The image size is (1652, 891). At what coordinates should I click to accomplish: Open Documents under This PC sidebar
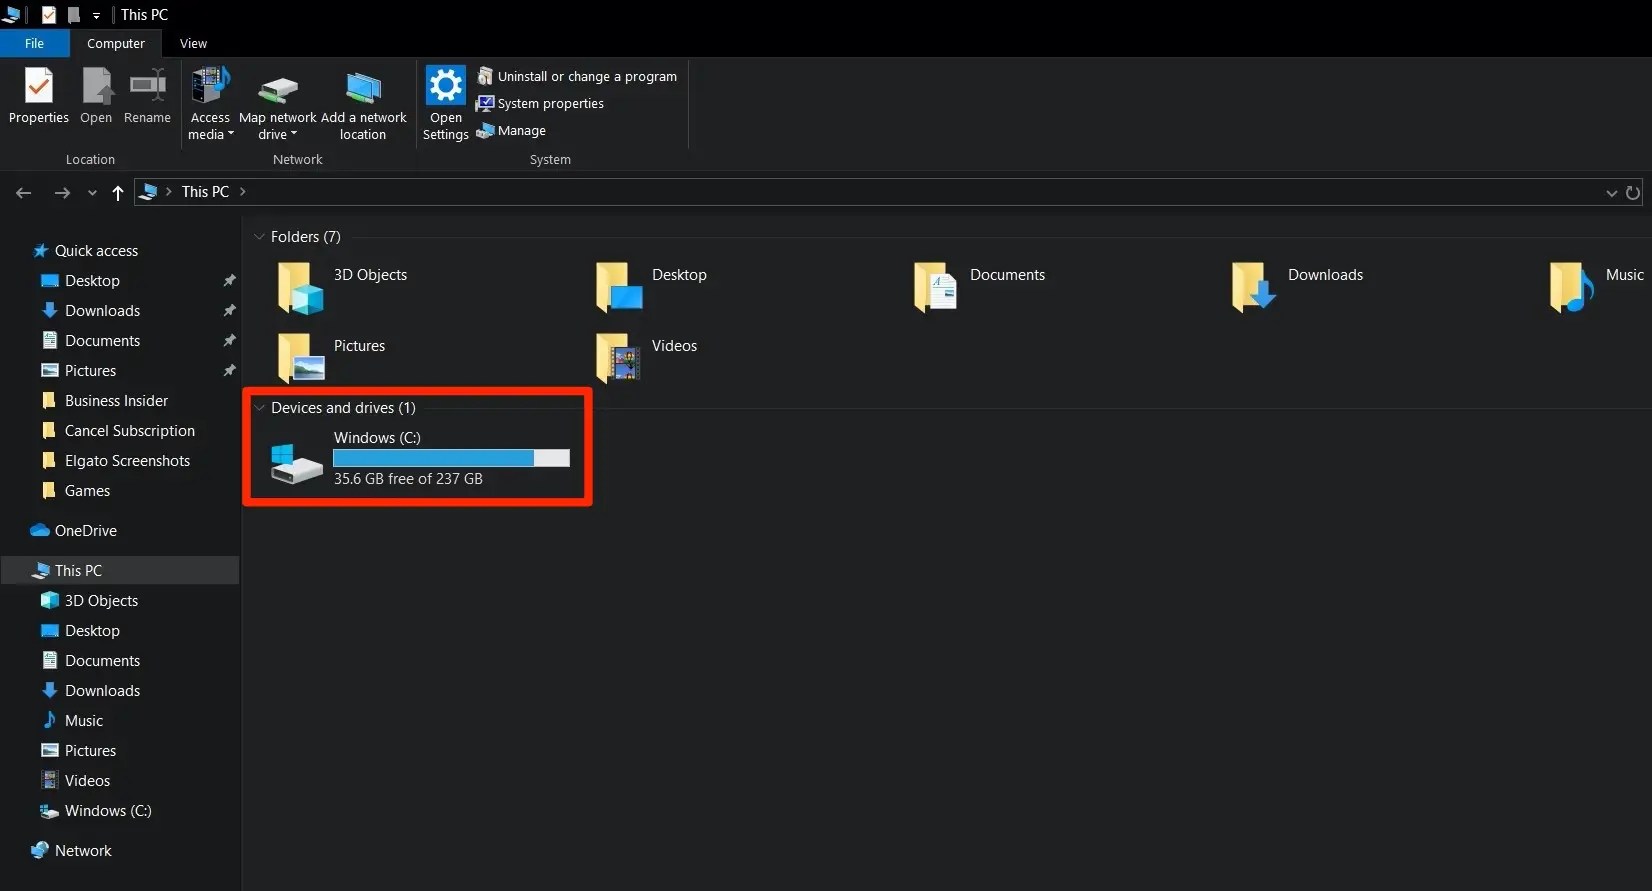(x=102, y=661)
